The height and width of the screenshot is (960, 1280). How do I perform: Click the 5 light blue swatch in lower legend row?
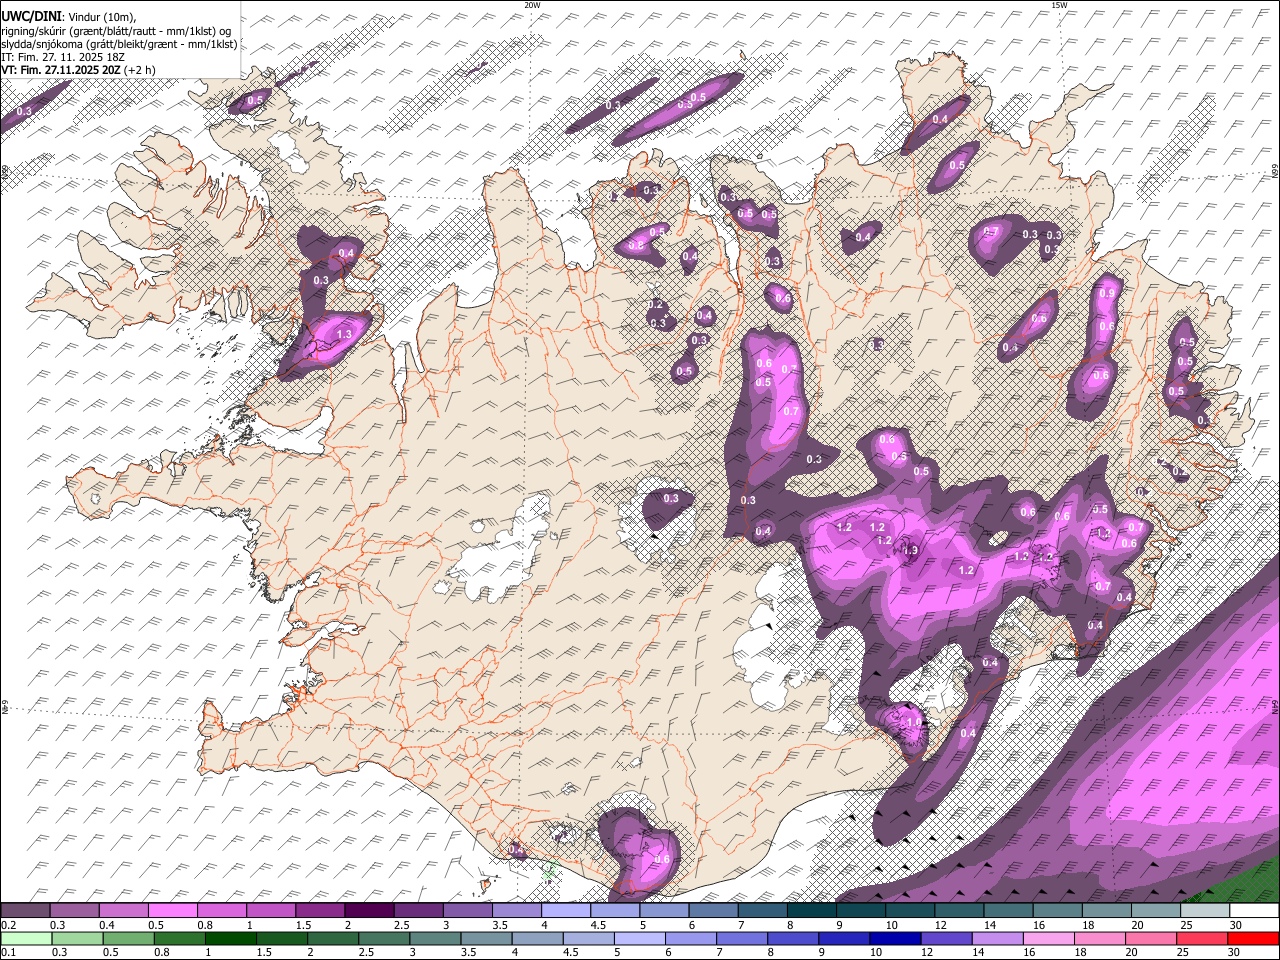(x=639, y=938)
